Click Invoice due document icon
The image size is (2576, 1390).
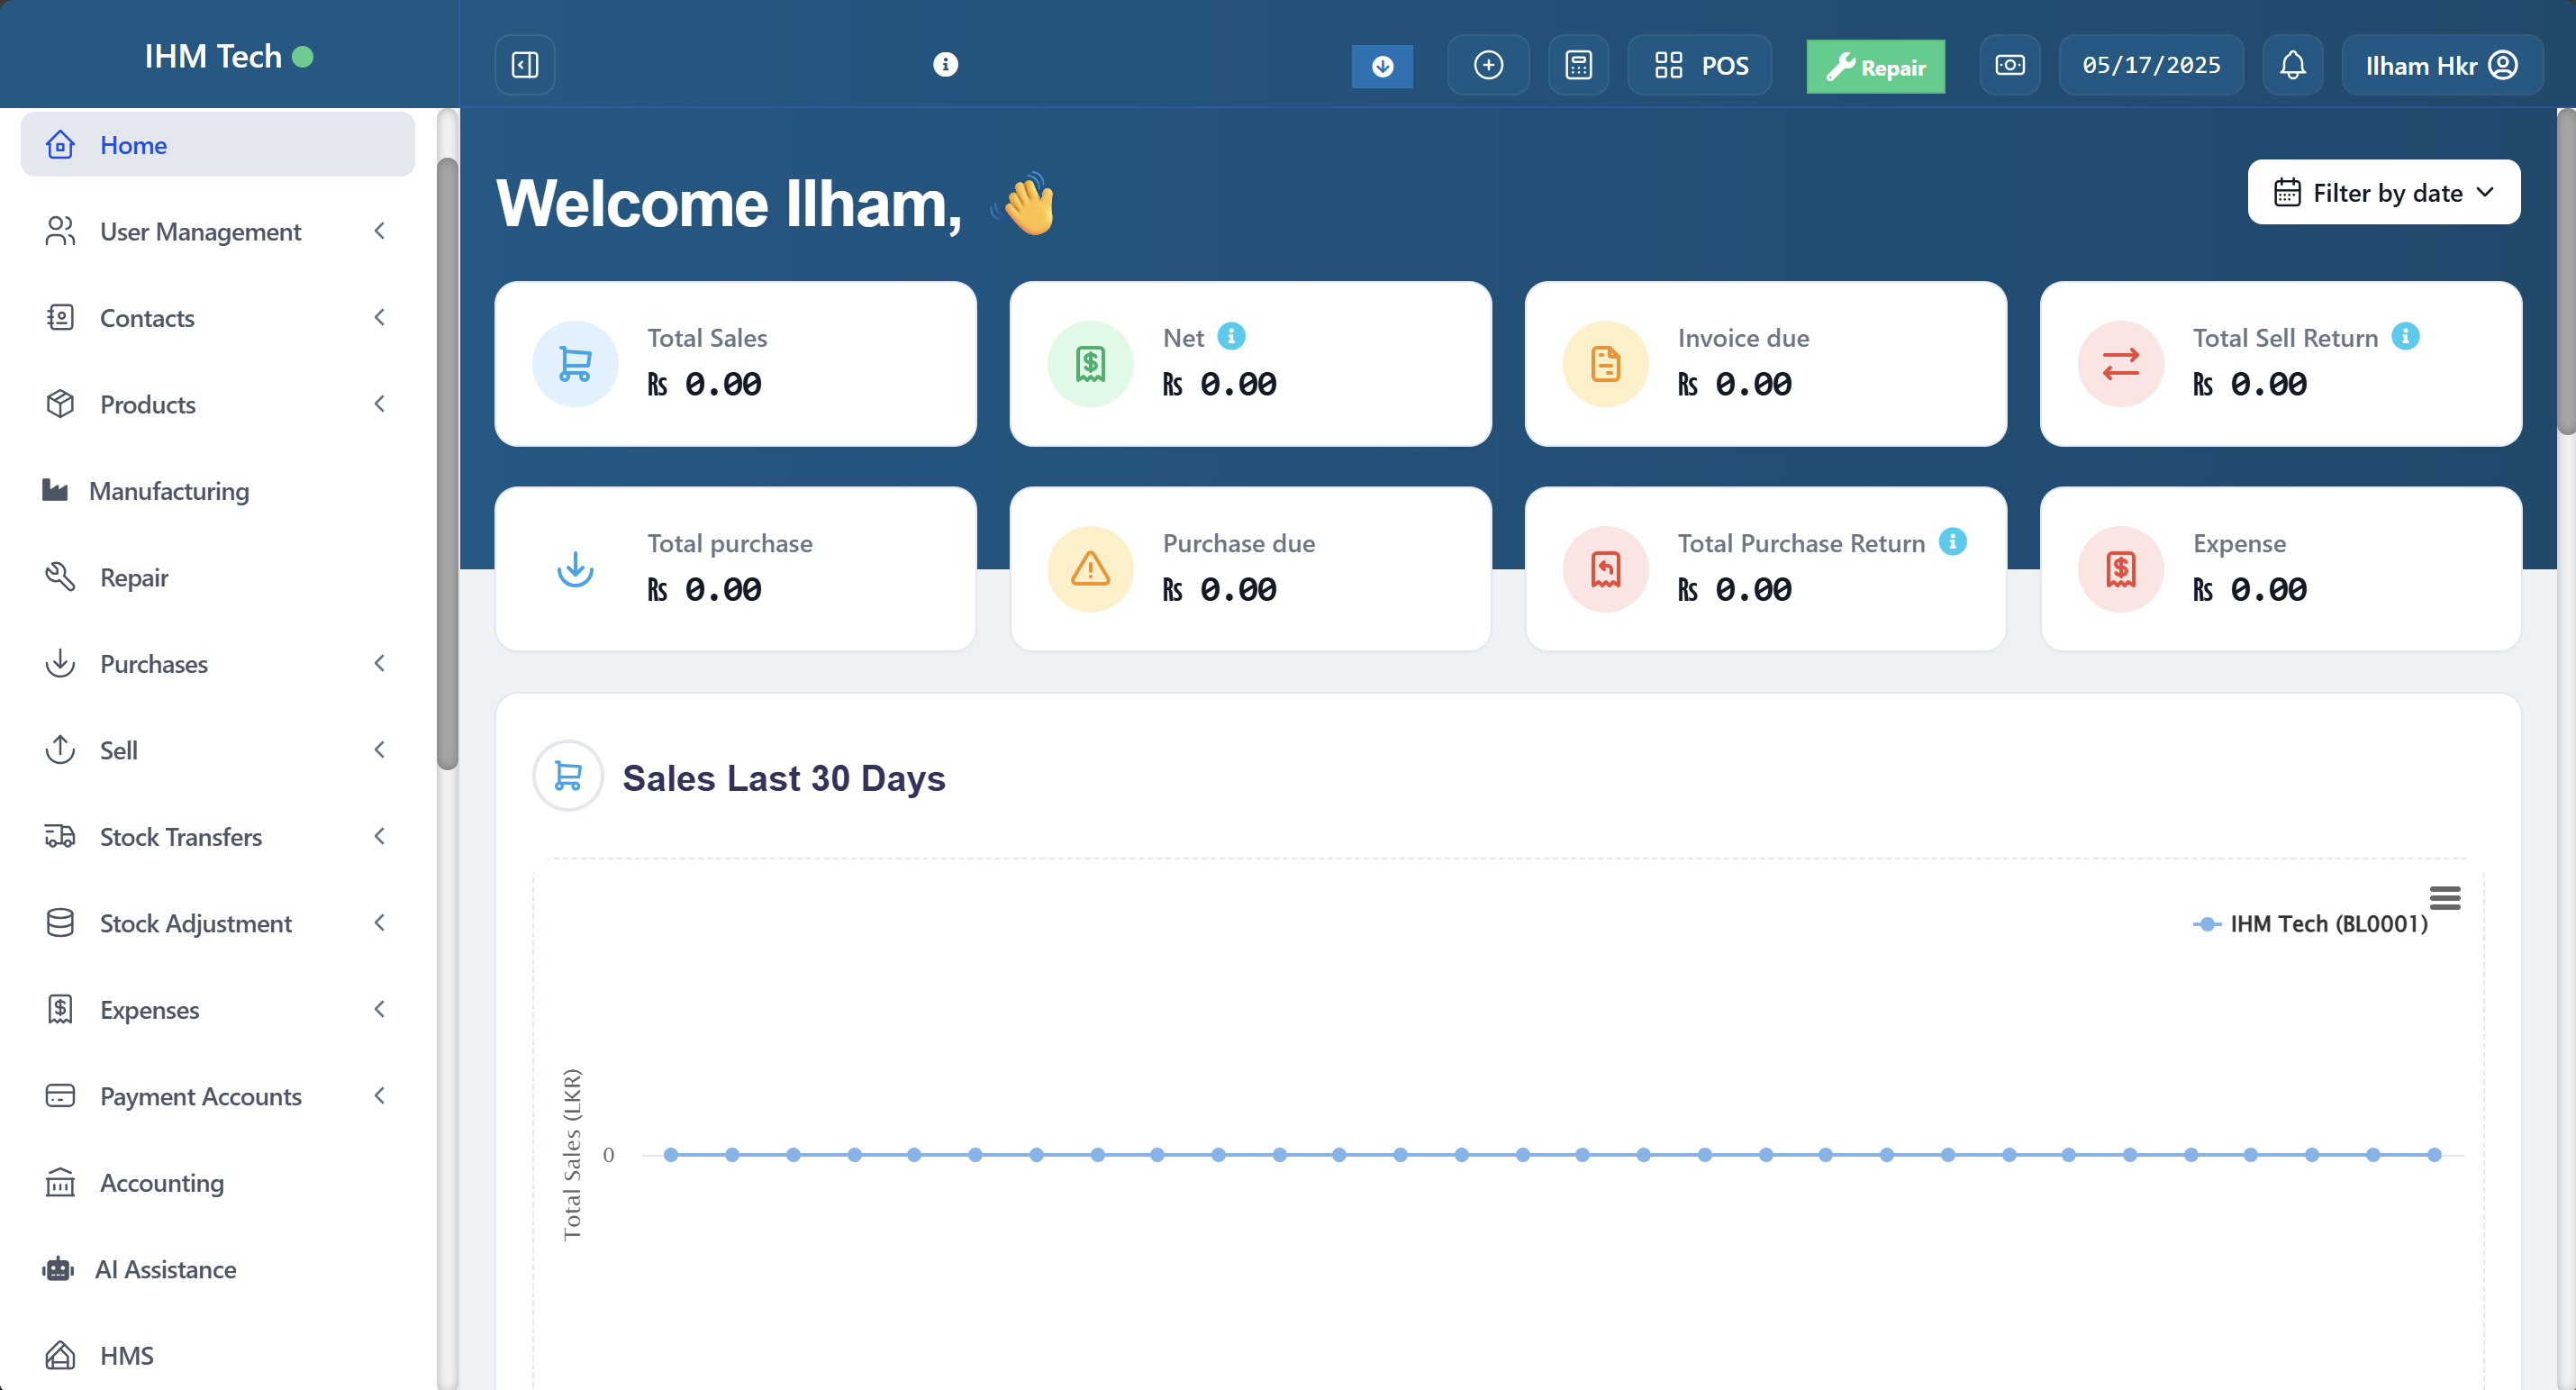tap(1605, 364)
